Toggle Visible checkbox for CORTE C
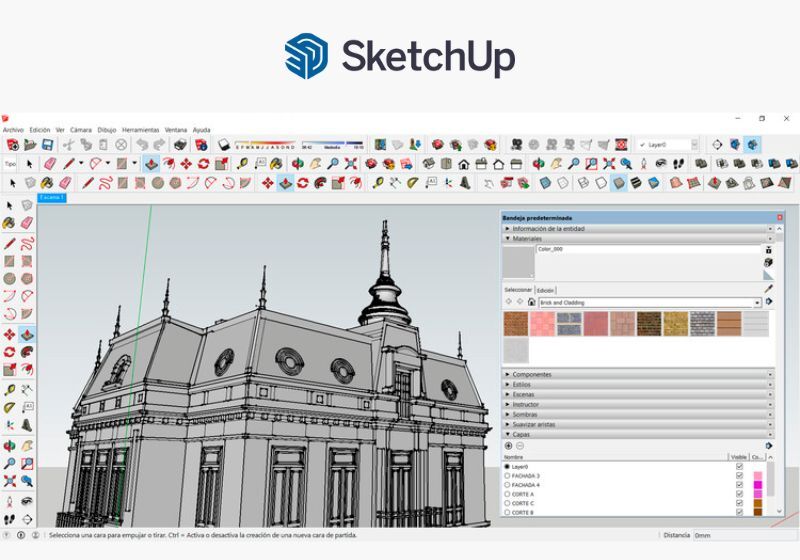 point(739,503)
